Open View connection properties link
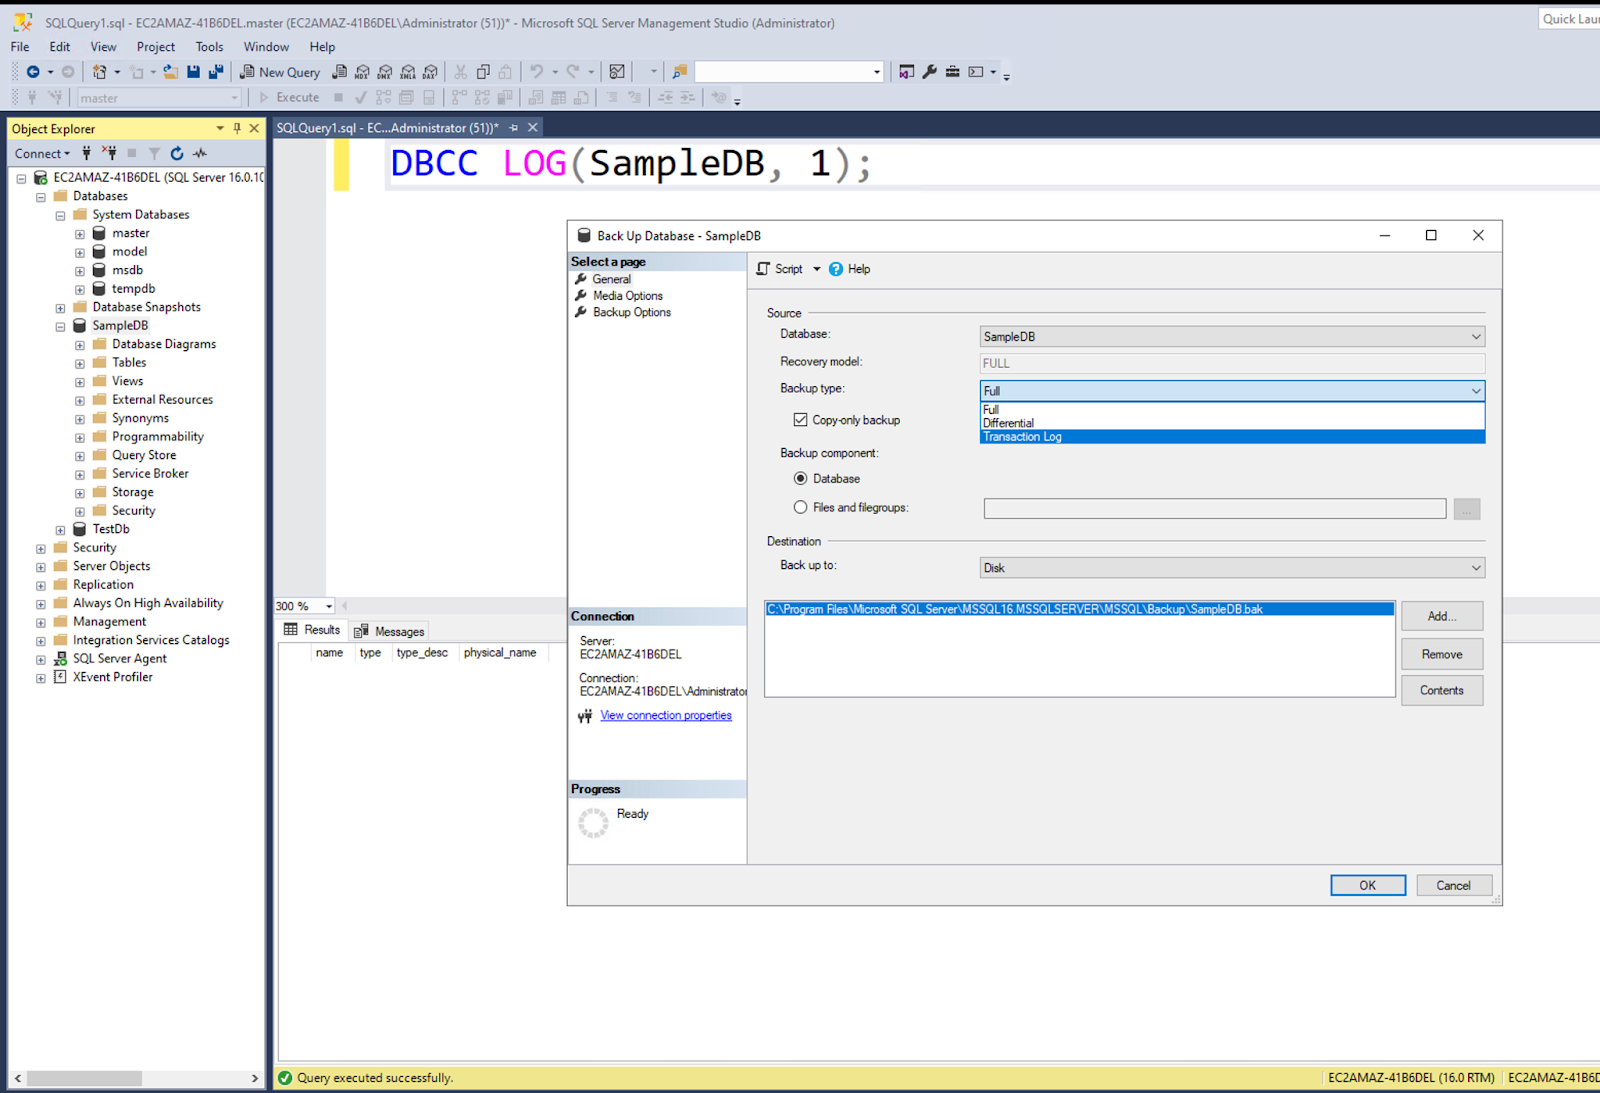Image resolution: width=1600 pixels, height=1093 pixels. 665,715
